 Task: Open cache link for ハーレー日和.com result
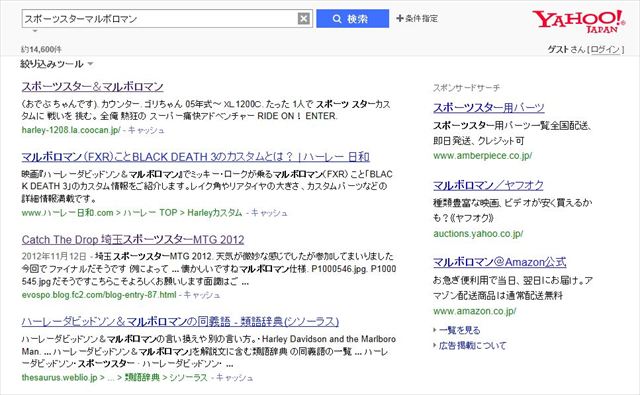[269, 213]
